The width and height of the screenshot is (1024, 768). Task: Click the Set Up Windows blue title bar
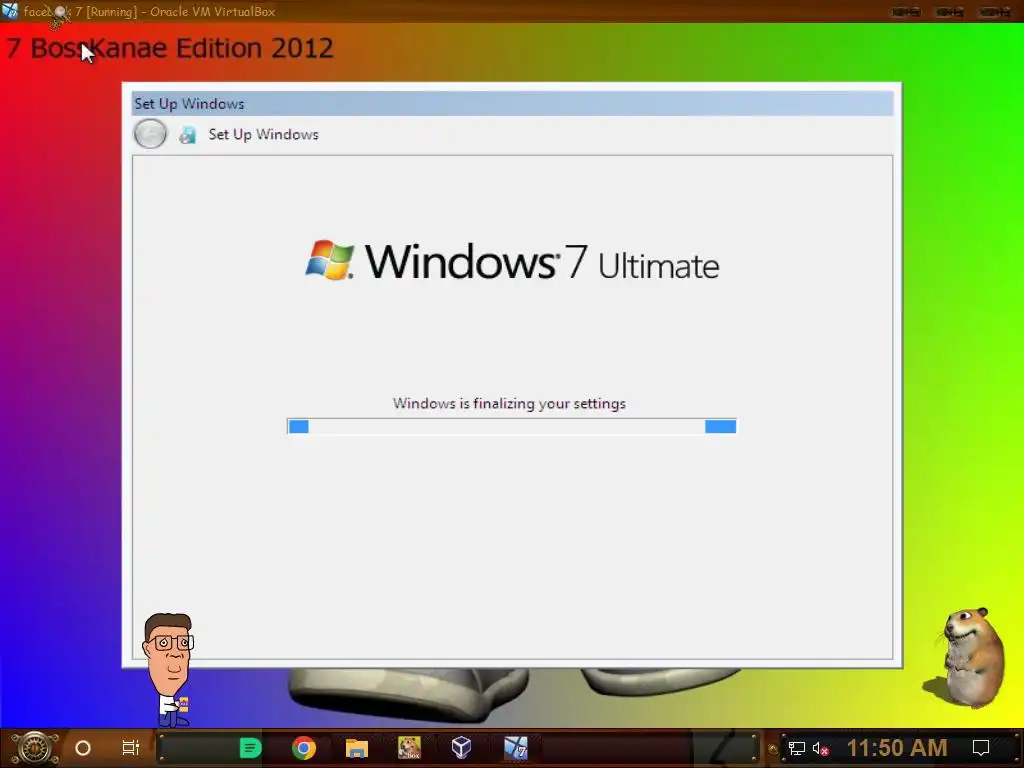click(x=513, y=104)
